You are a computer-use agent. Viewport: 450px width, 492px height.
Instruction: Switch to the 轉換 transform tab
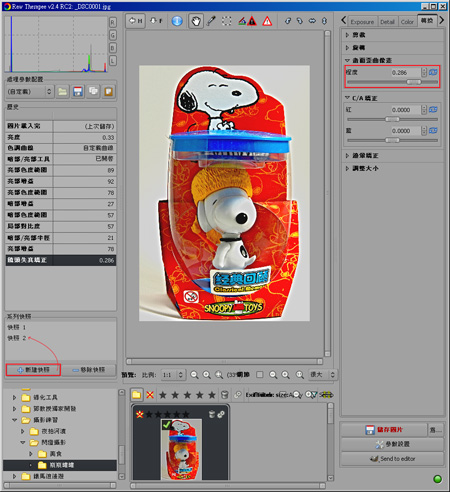(427, 21)
